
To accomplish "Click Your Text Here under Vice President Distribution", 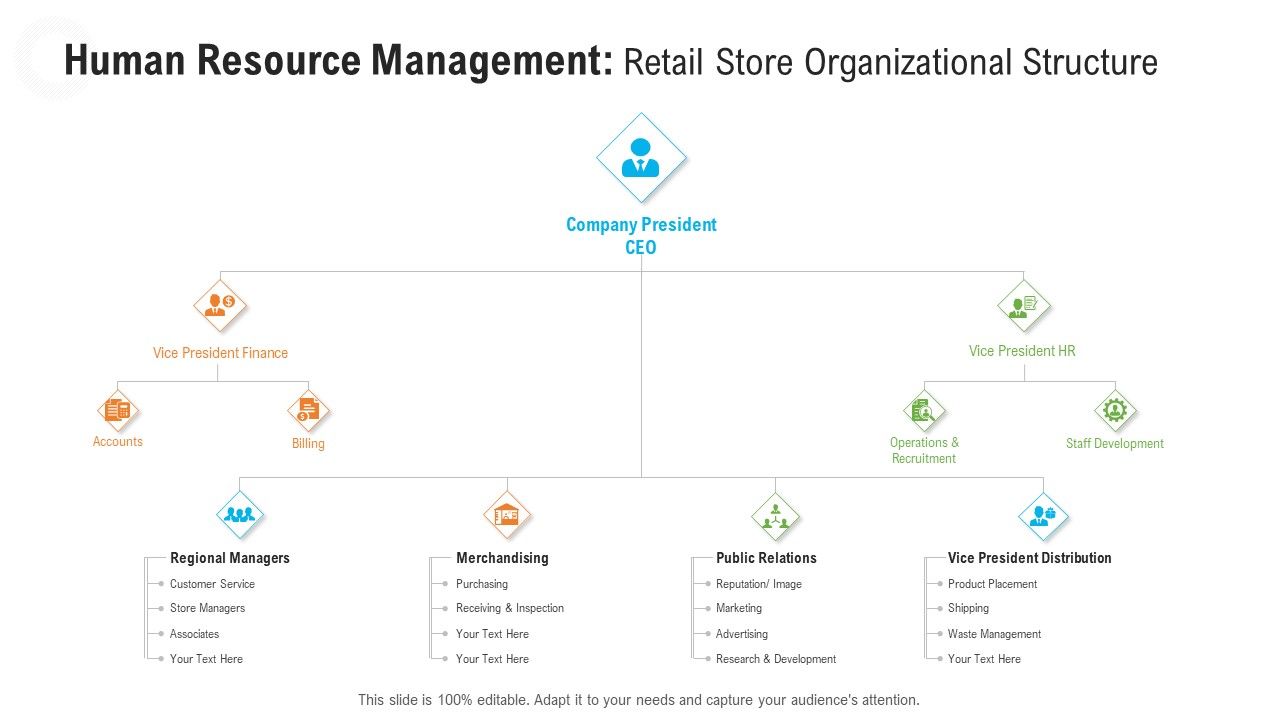I will (x=984, y=659).
